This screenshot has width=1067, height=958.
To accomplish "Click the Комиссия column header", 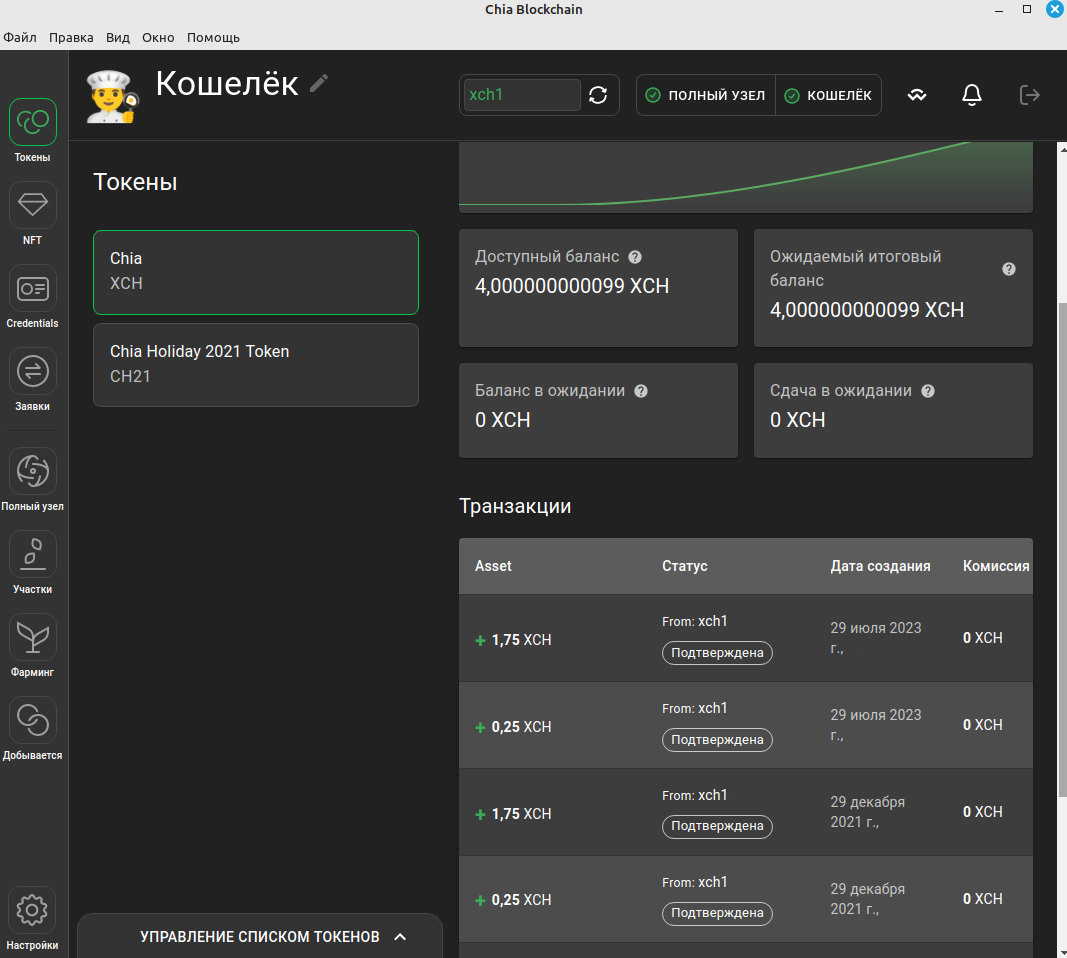I will point(996,566).
